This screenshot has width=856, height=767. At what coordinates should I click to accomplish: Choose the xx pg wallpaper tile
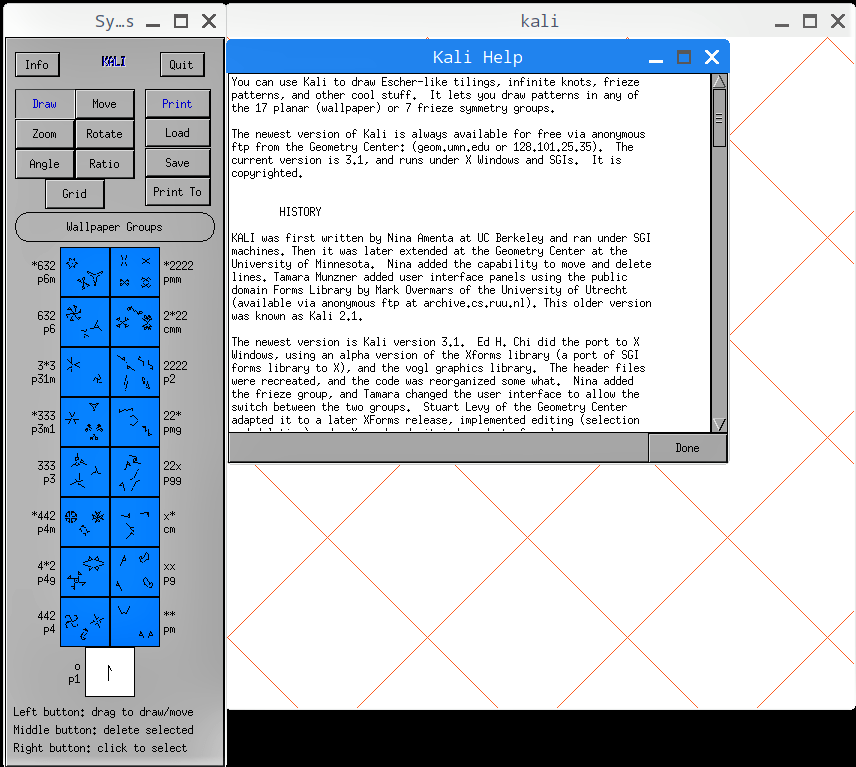(x=135, y=572)
